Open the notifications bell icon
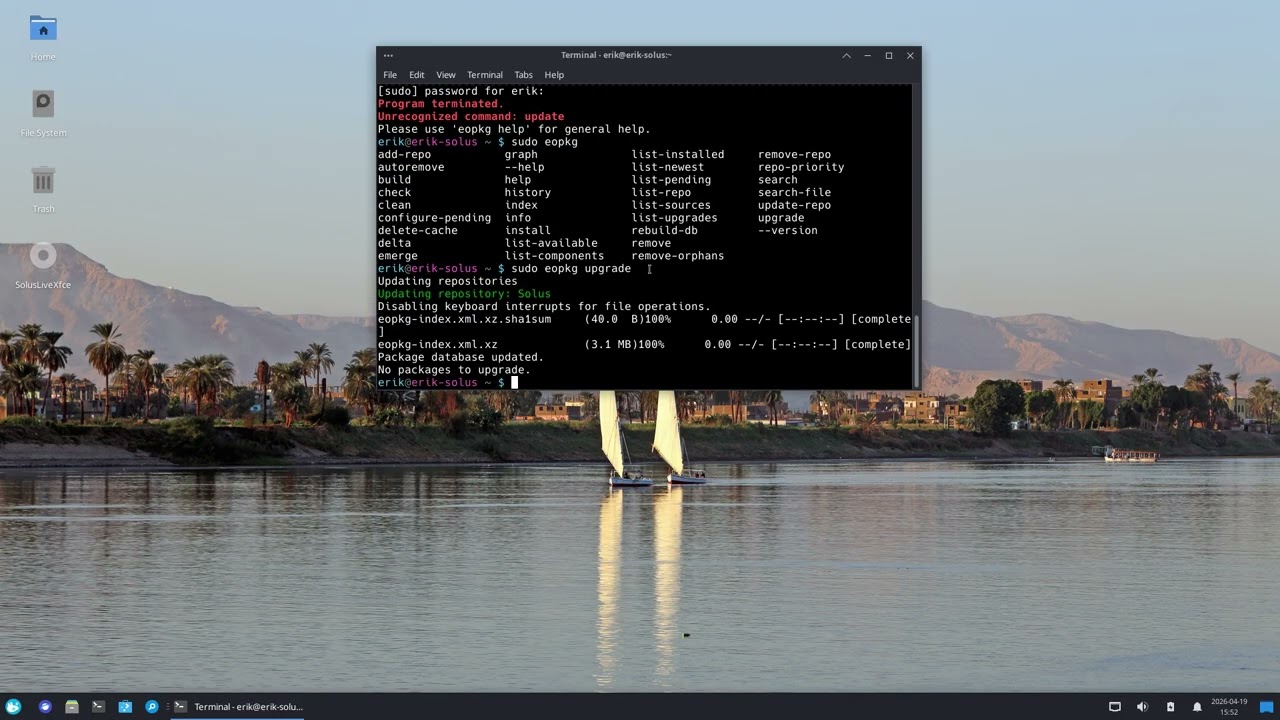Image resolution: width=1280 pixels, height=720 pixels. [1197, 706]
